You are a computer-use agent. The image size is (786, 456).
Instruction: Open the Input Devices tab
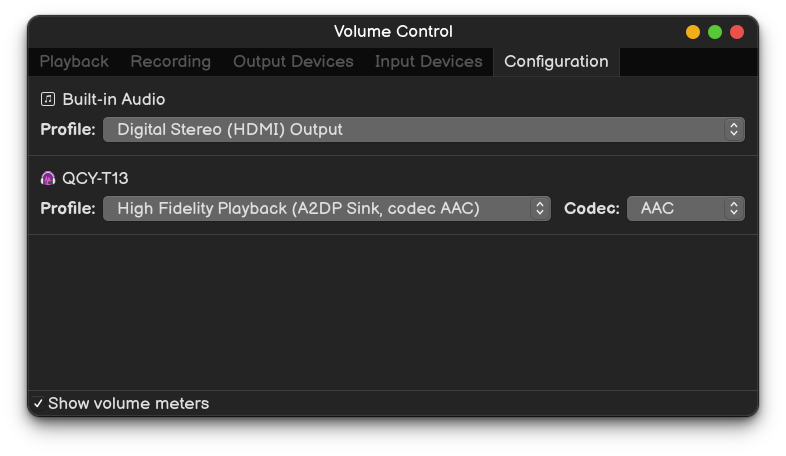[x=429, y=62]
